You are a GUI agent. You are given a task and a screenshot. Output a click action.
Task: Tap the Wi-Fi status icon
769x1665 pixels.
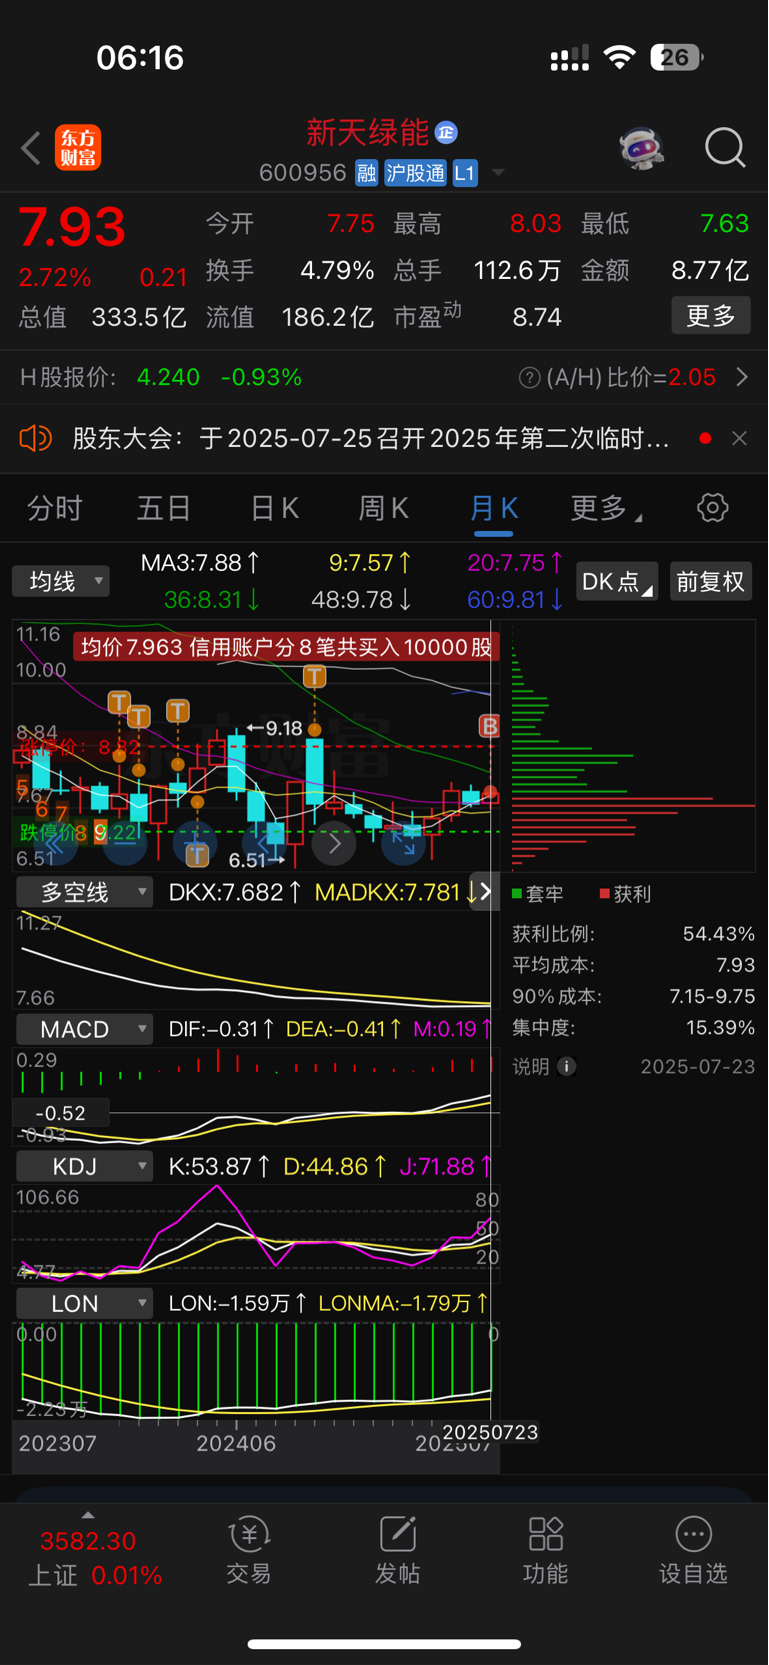[x=620, y=57]
